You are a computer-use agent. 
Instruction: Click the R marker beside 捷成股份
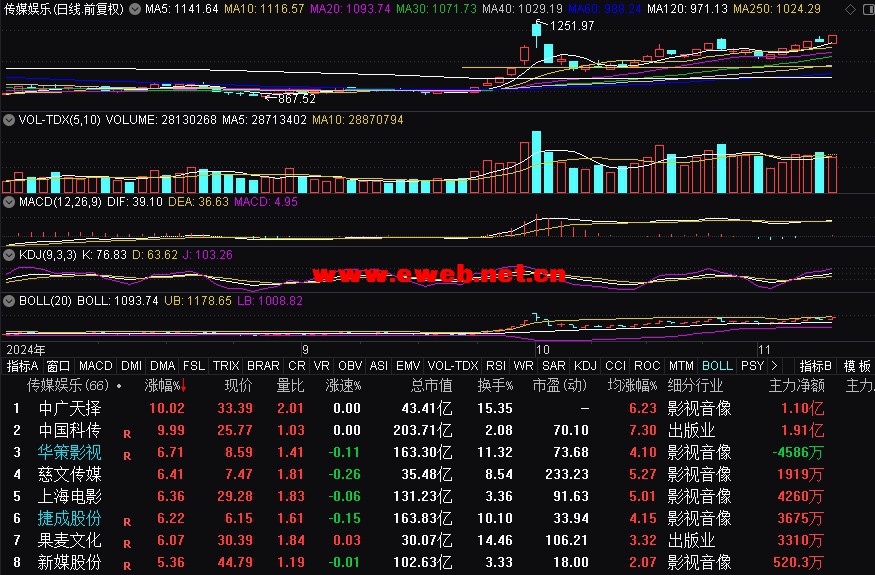pyautogui.click(x=127, y=521)
